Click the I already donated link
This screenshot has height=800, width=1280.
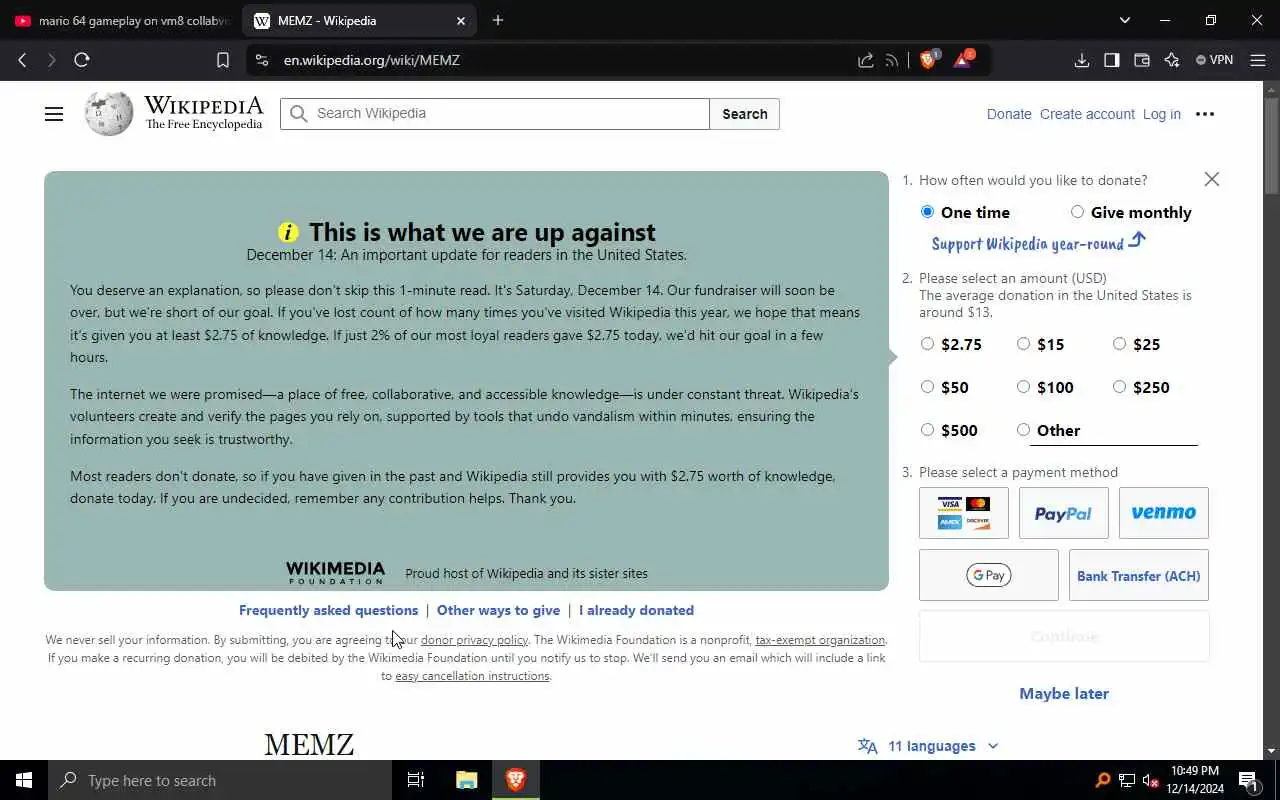tap(636, 610)
